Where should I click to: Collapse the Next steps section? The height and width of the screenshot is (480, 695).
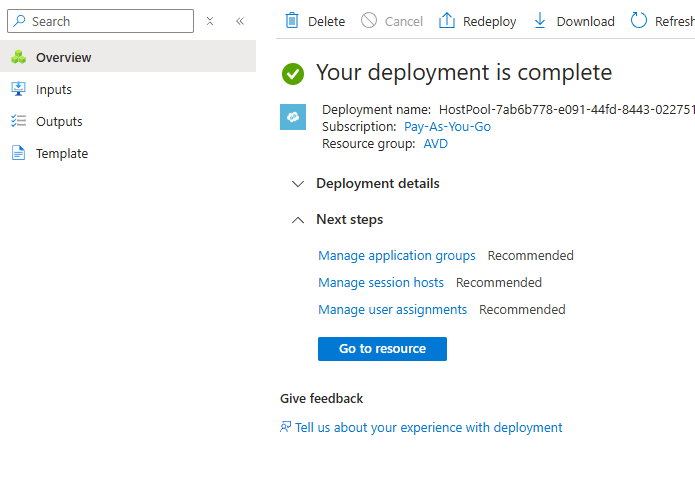point(297,220)
